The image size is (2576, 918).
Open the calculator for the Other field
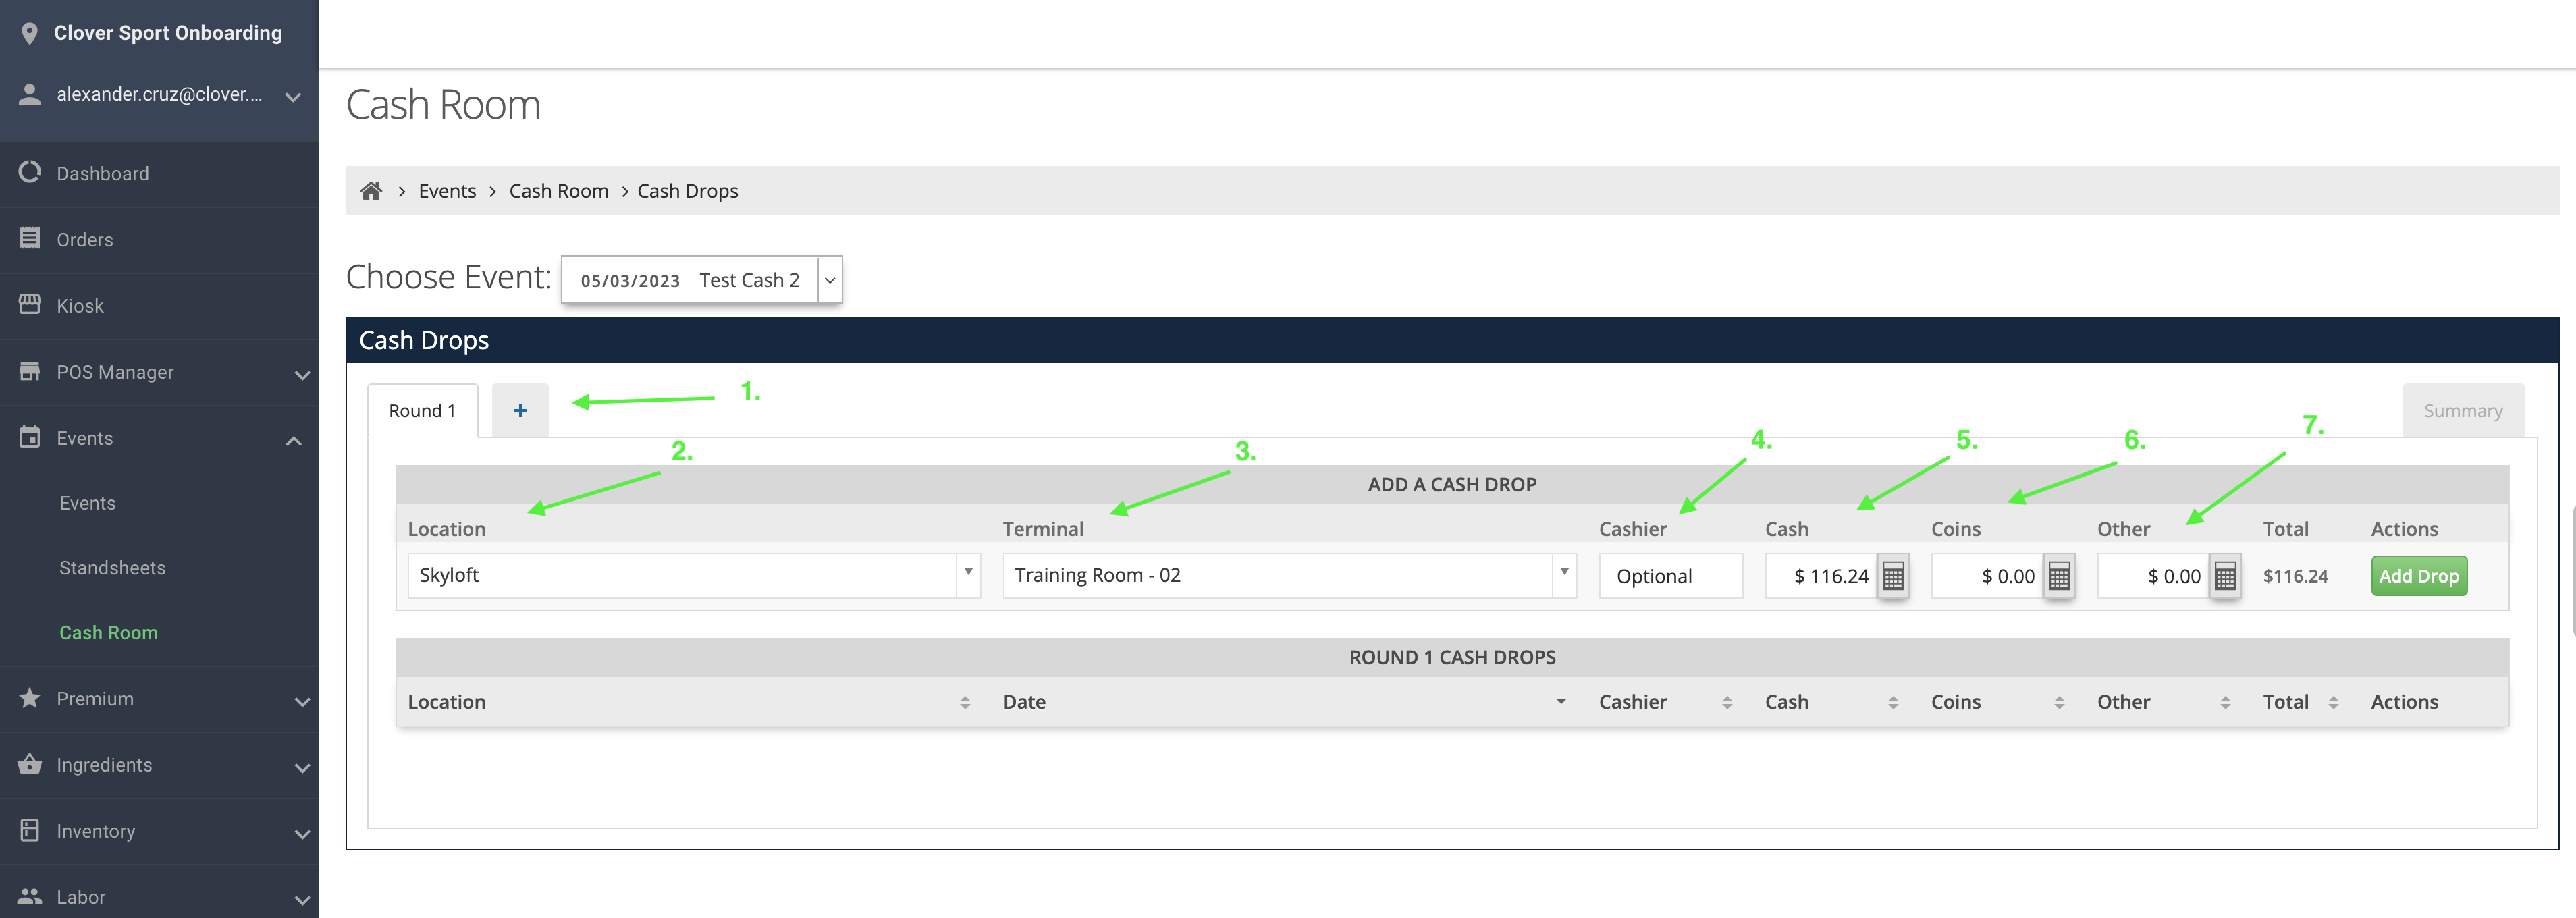click(2225, 576)
